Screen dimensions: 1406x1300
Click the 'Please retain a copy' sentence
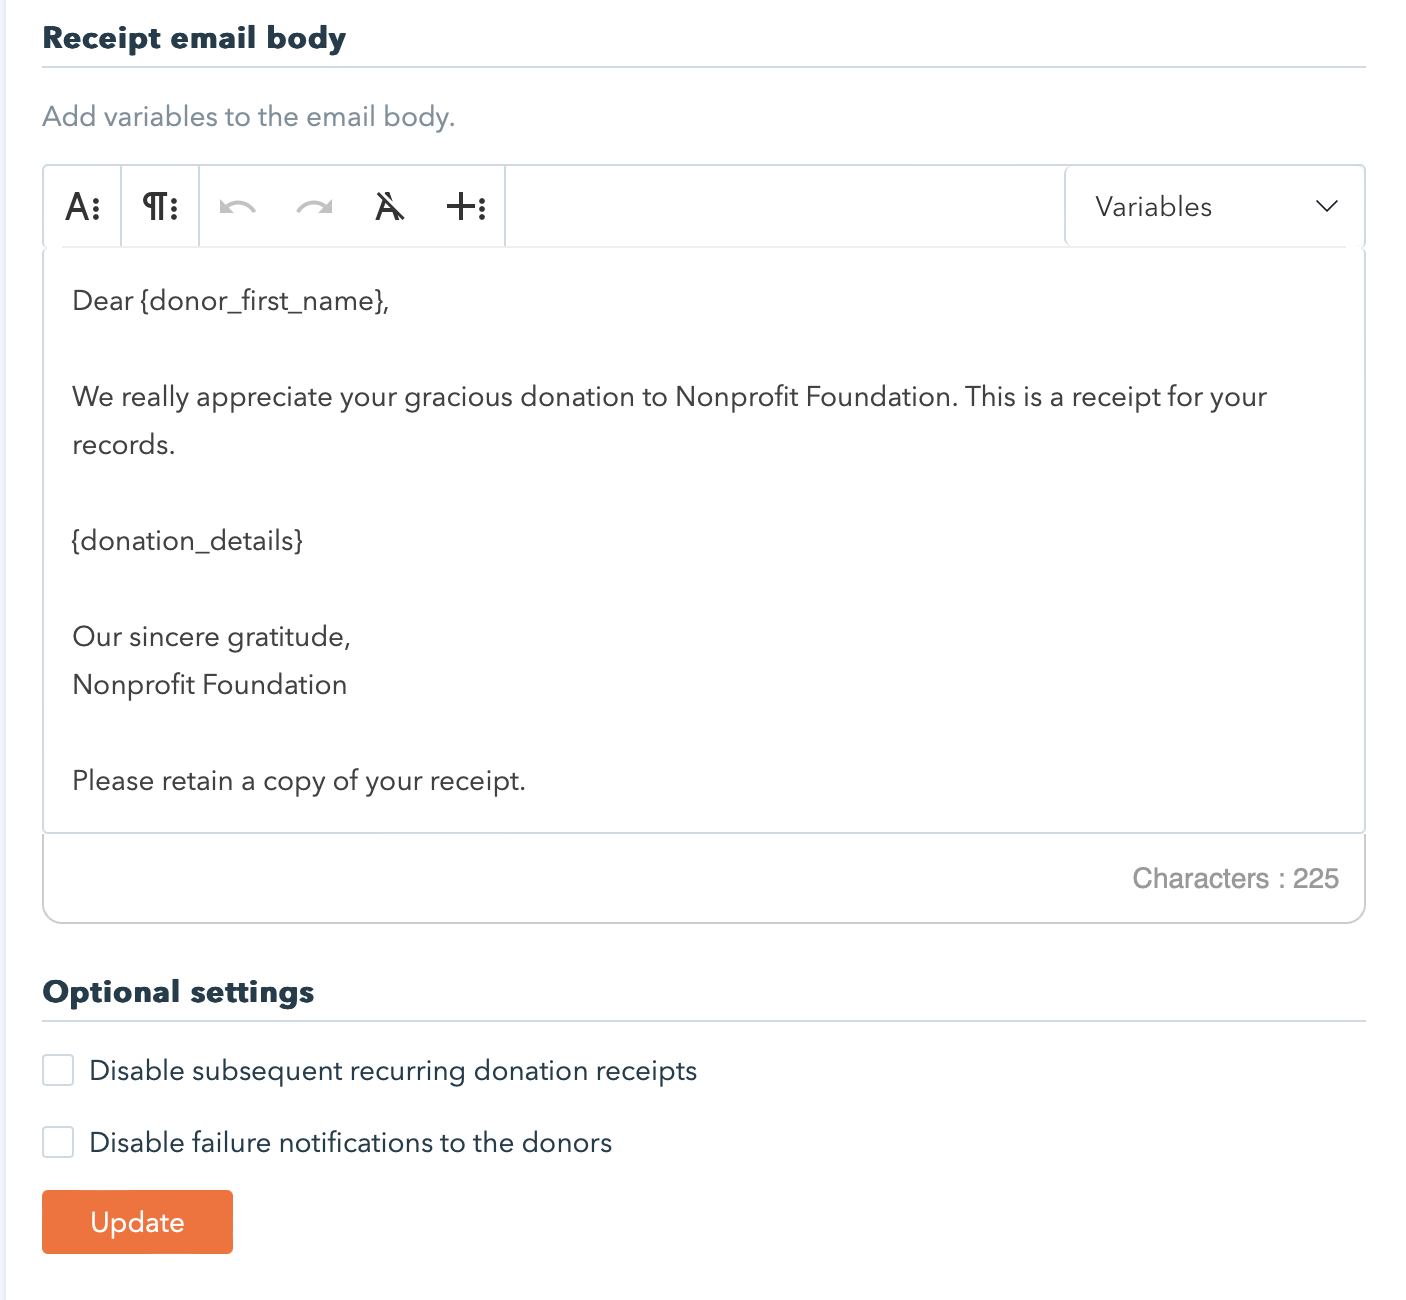[x=298, y=781]
